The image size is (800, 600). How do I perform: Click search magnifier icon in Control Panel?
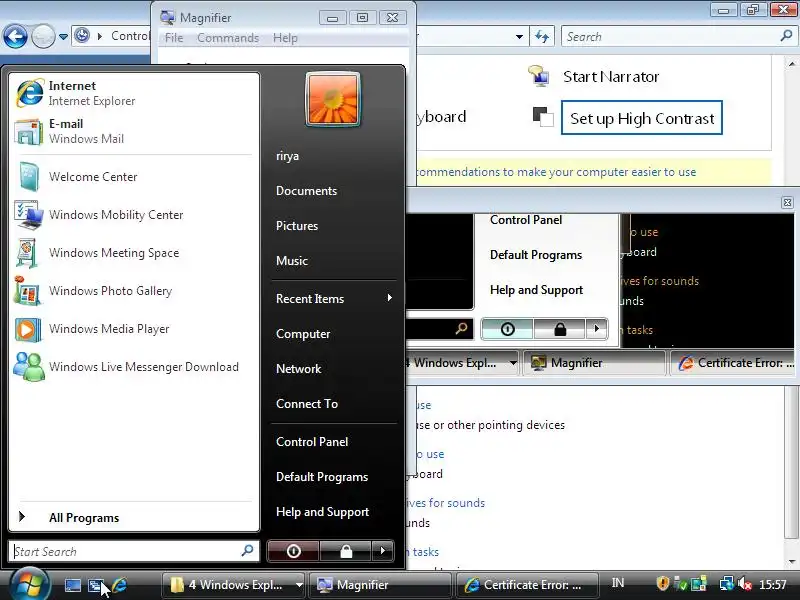coord(786,36)
